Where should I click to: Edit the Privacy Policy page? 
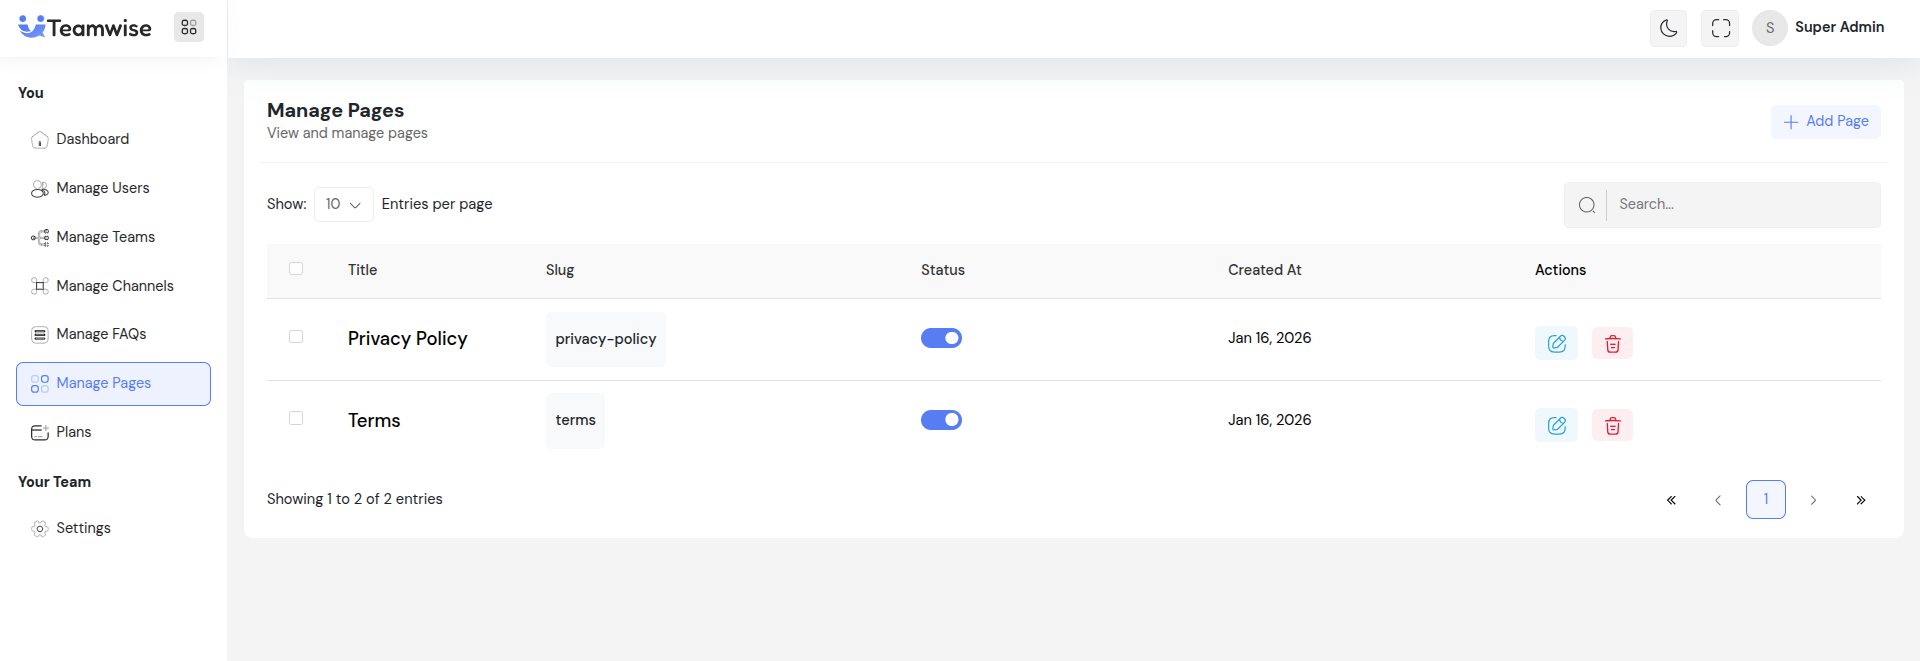[1556, 343]
